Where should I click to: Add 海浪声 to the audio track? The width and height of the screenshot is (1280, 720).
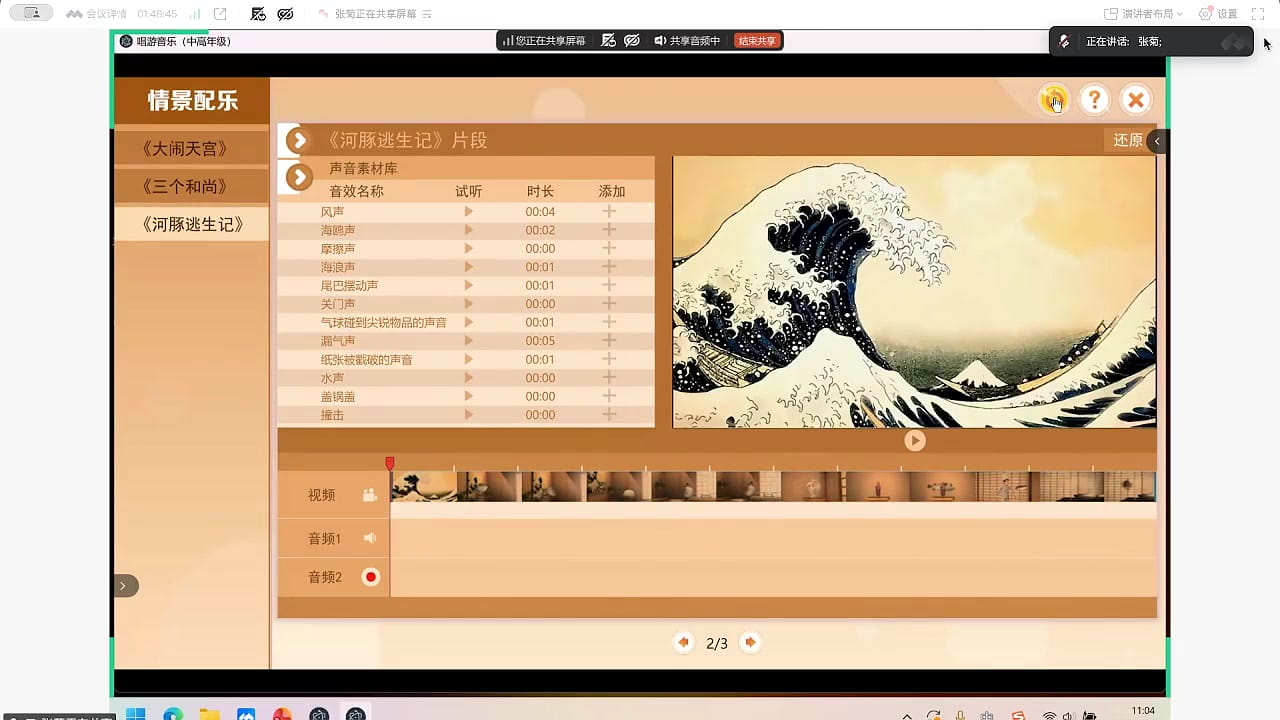click(x=609, y=267)
